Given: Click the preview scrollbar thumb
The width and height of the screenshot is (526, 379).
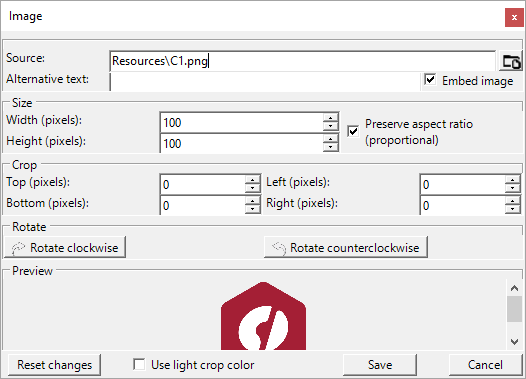Looking at the screenshot, I should click(x=514, y=309).
